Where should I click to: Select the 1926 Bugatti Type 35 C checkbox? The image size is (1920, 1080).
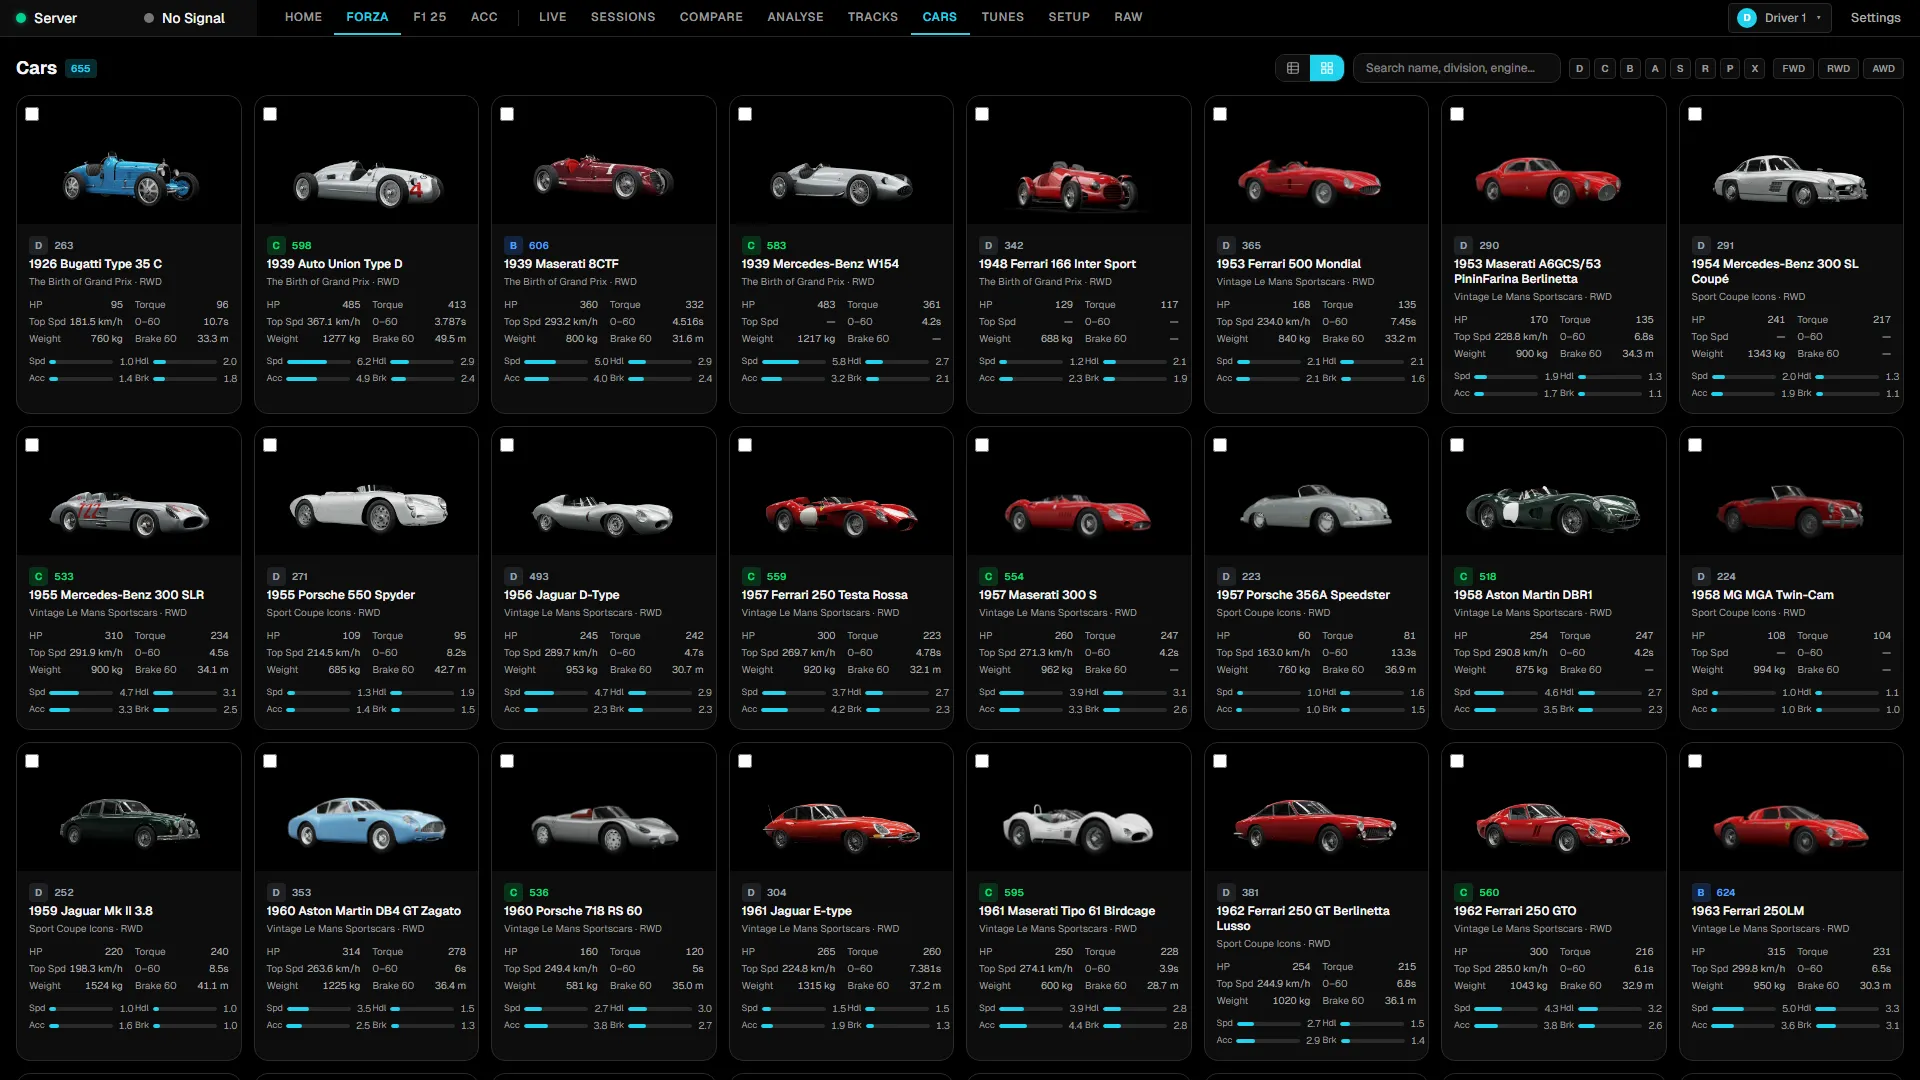click(32, 114)
